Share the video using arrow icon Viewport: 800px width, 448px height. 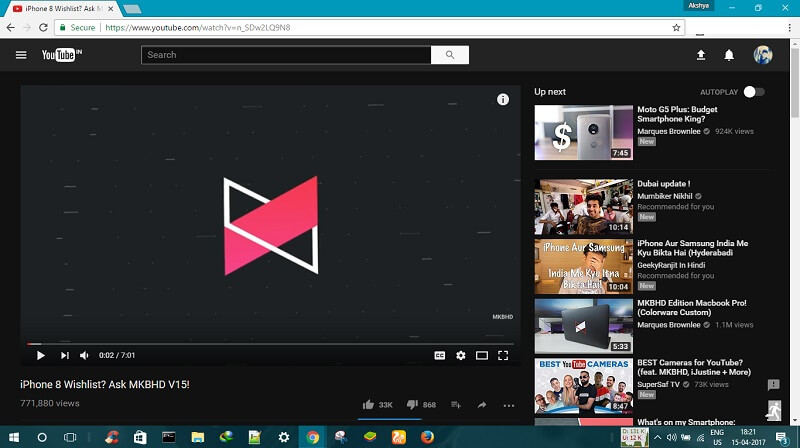click(x=482, y=405)
